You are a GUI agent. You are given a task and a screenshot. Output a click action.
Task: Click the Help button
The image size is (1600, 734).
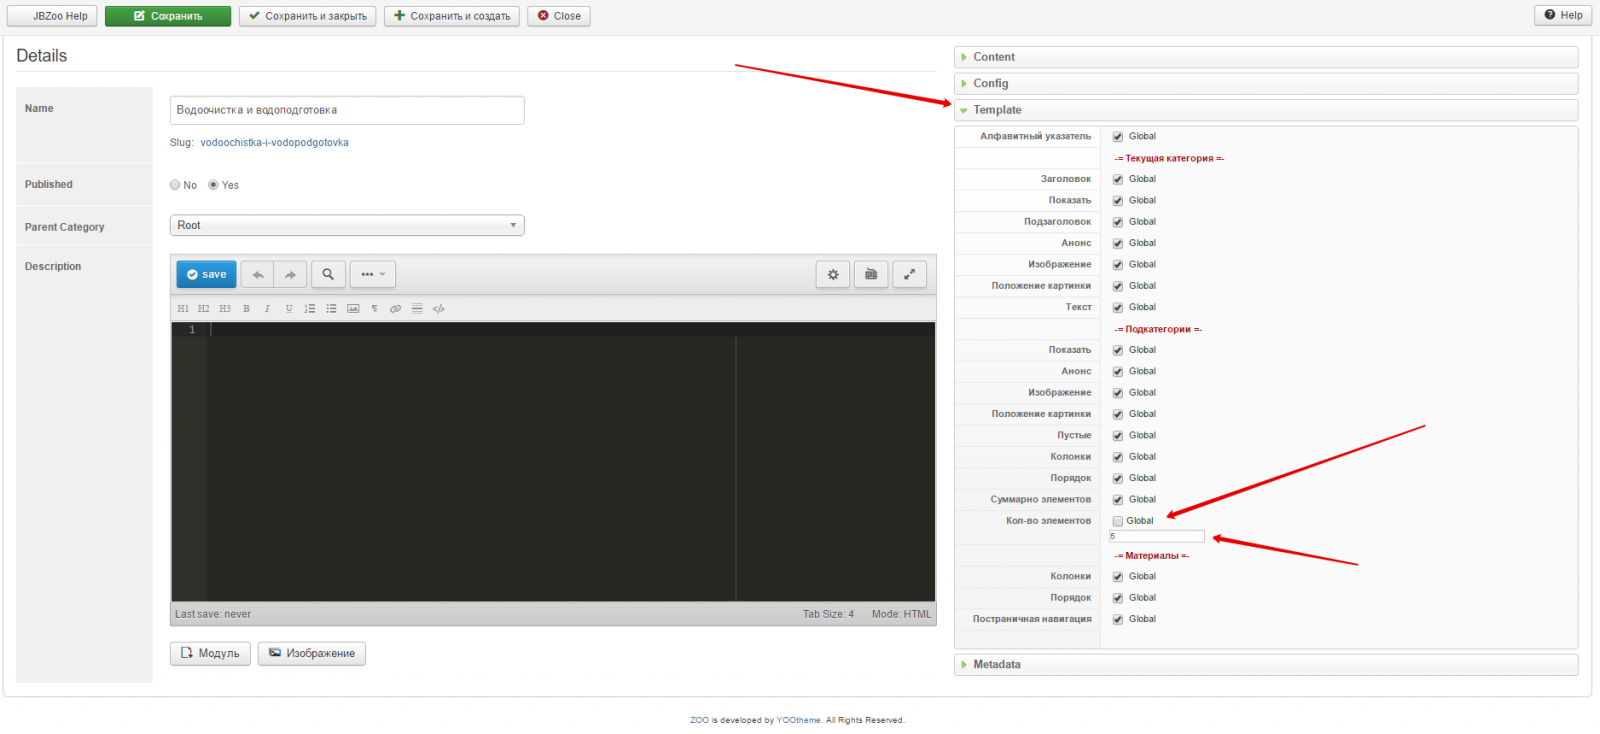1563,15
